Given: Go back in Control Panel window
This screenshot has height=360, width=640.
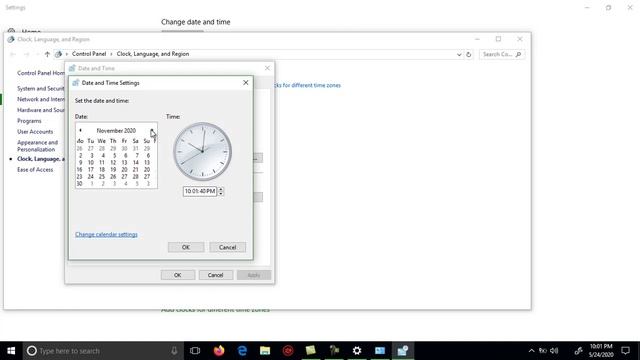Looking at the screenshot, I should (x=13, y=54).
